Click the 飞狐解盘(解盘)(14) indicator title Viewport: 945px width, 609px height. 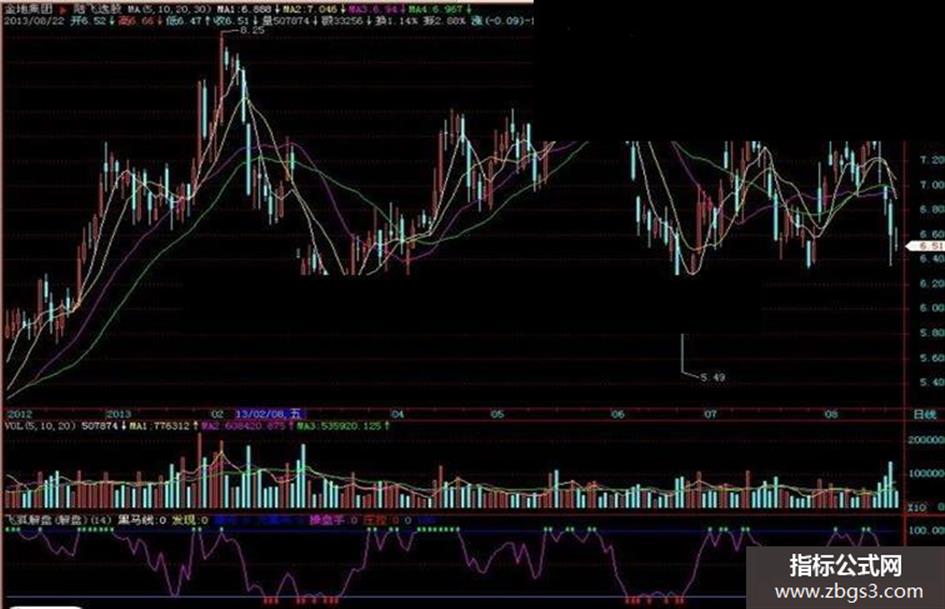[x=58, y=520]
